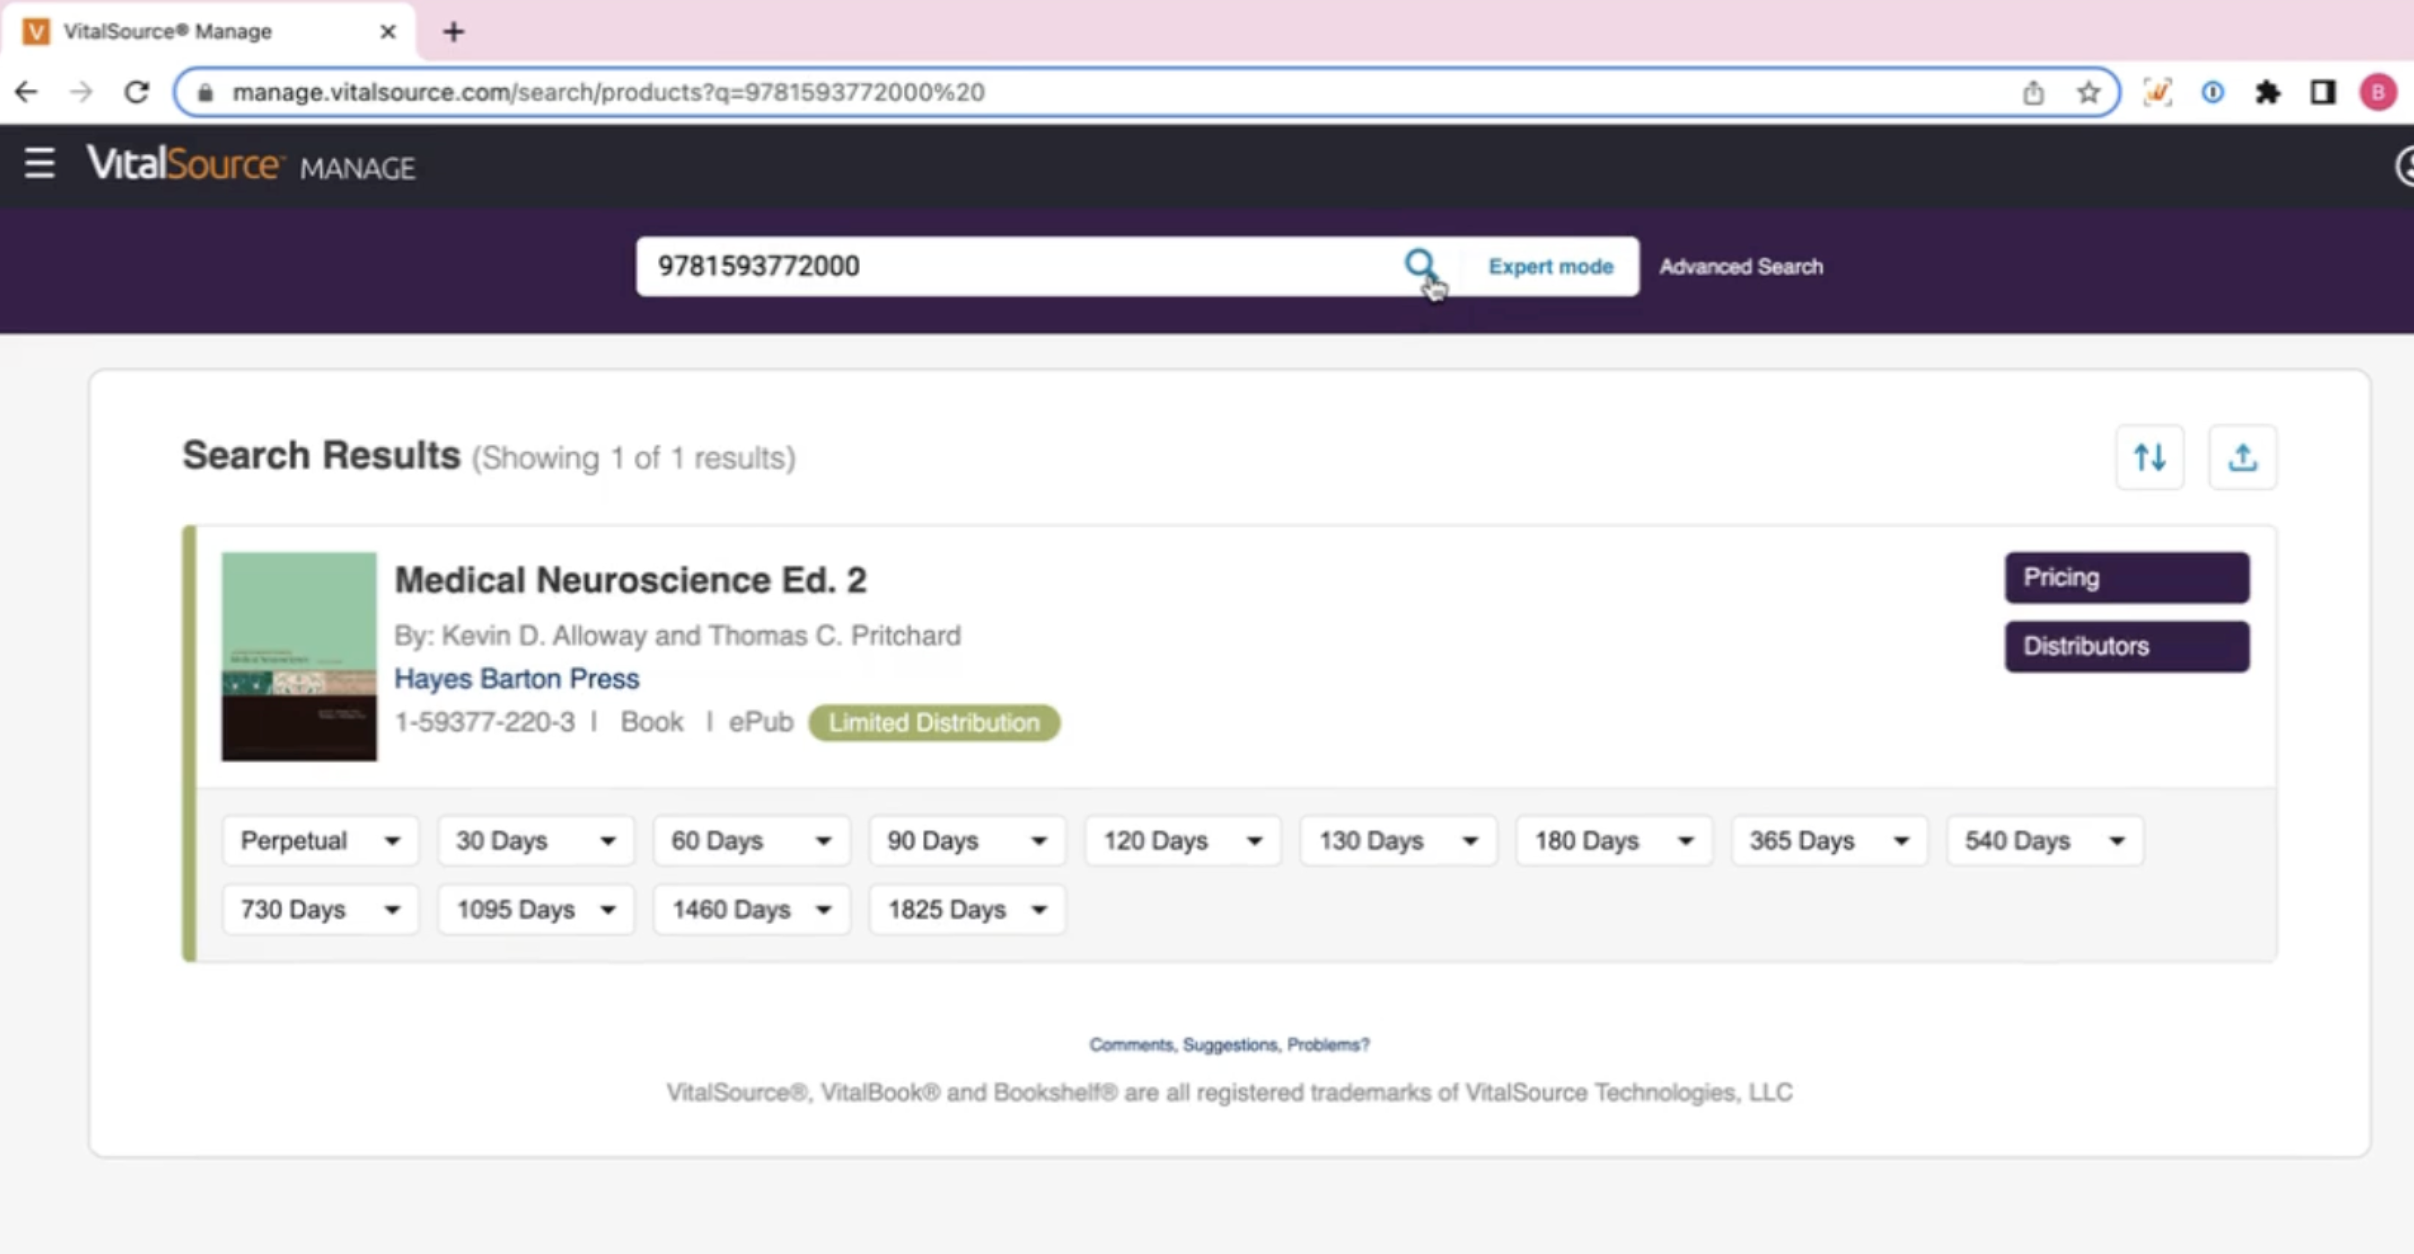Screen dimensions: 2414x1254
Task: Open the hamburger navigation menu
Action: [39, 163]
